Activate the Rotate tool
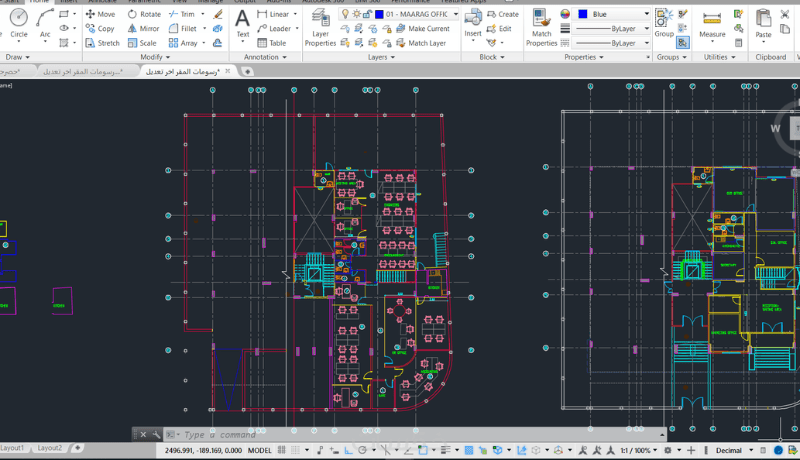The height and width of the screenshot is (460, 800). tap(144, 14)
